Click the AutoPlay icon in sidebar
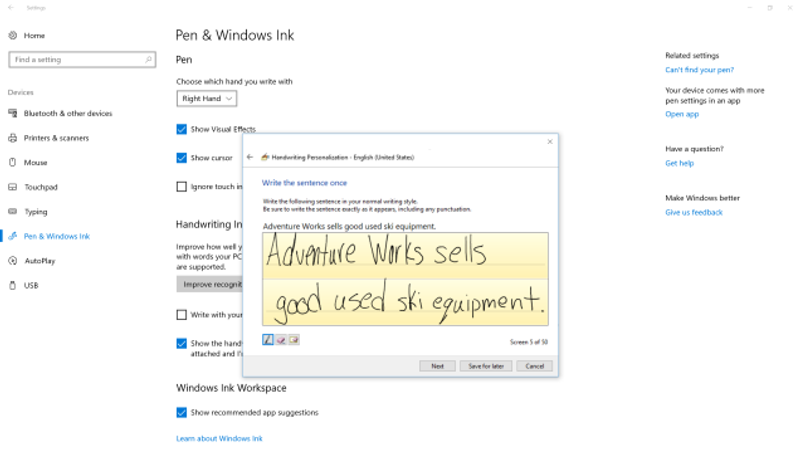 13,261
